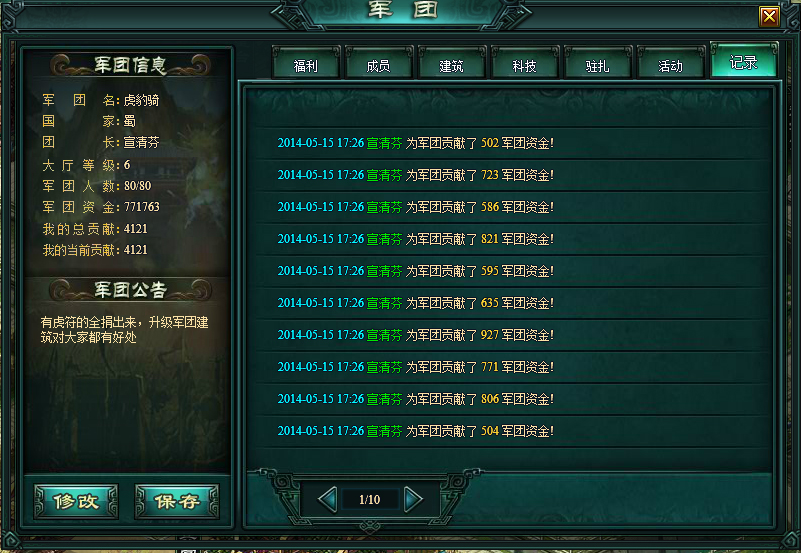Go to the next records page arrow
The height and width of the screenshot is (553, 801).
tap(413, 499)
